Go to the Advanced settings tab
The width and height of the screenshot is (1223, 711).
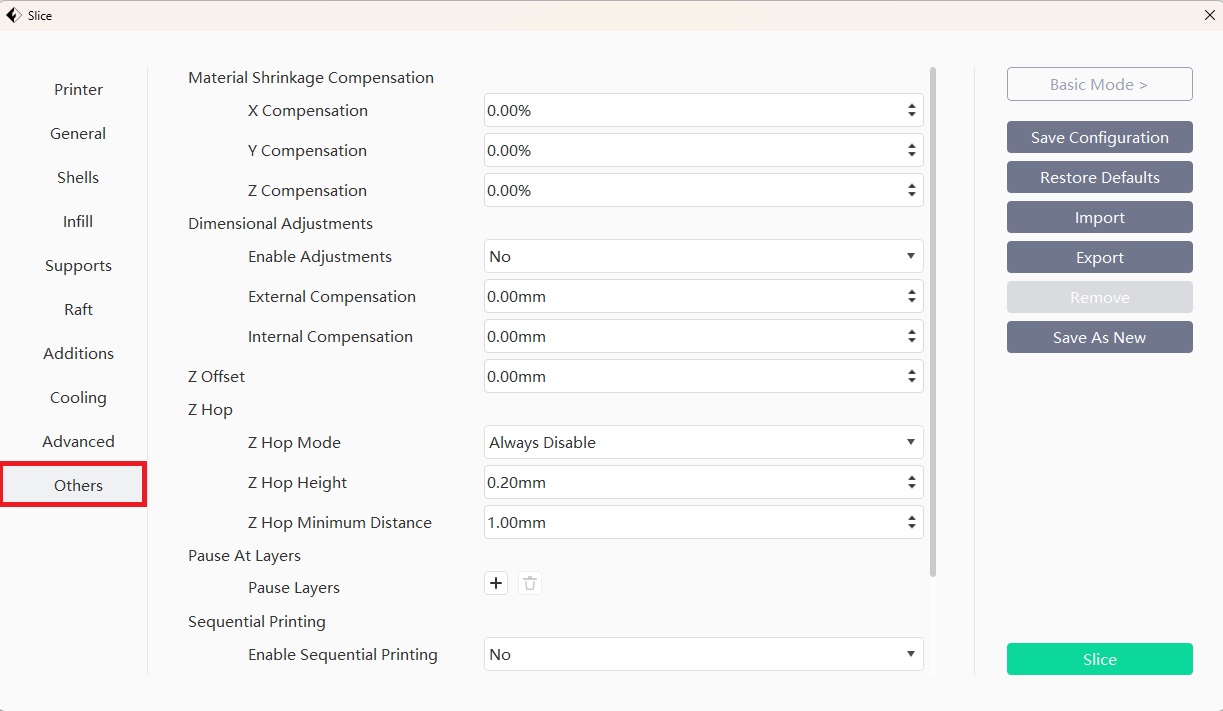pyautogui.click(x=78, y=442)
